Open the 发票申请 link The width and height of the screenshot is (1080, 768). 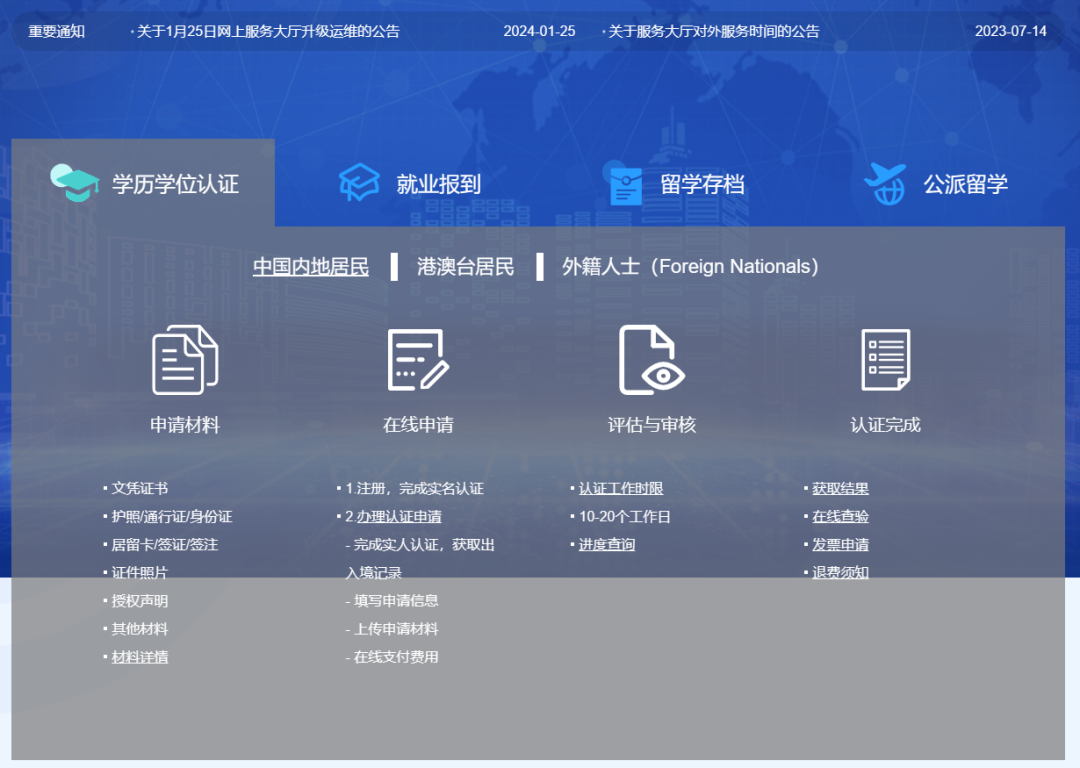click(x=840, y=545)
